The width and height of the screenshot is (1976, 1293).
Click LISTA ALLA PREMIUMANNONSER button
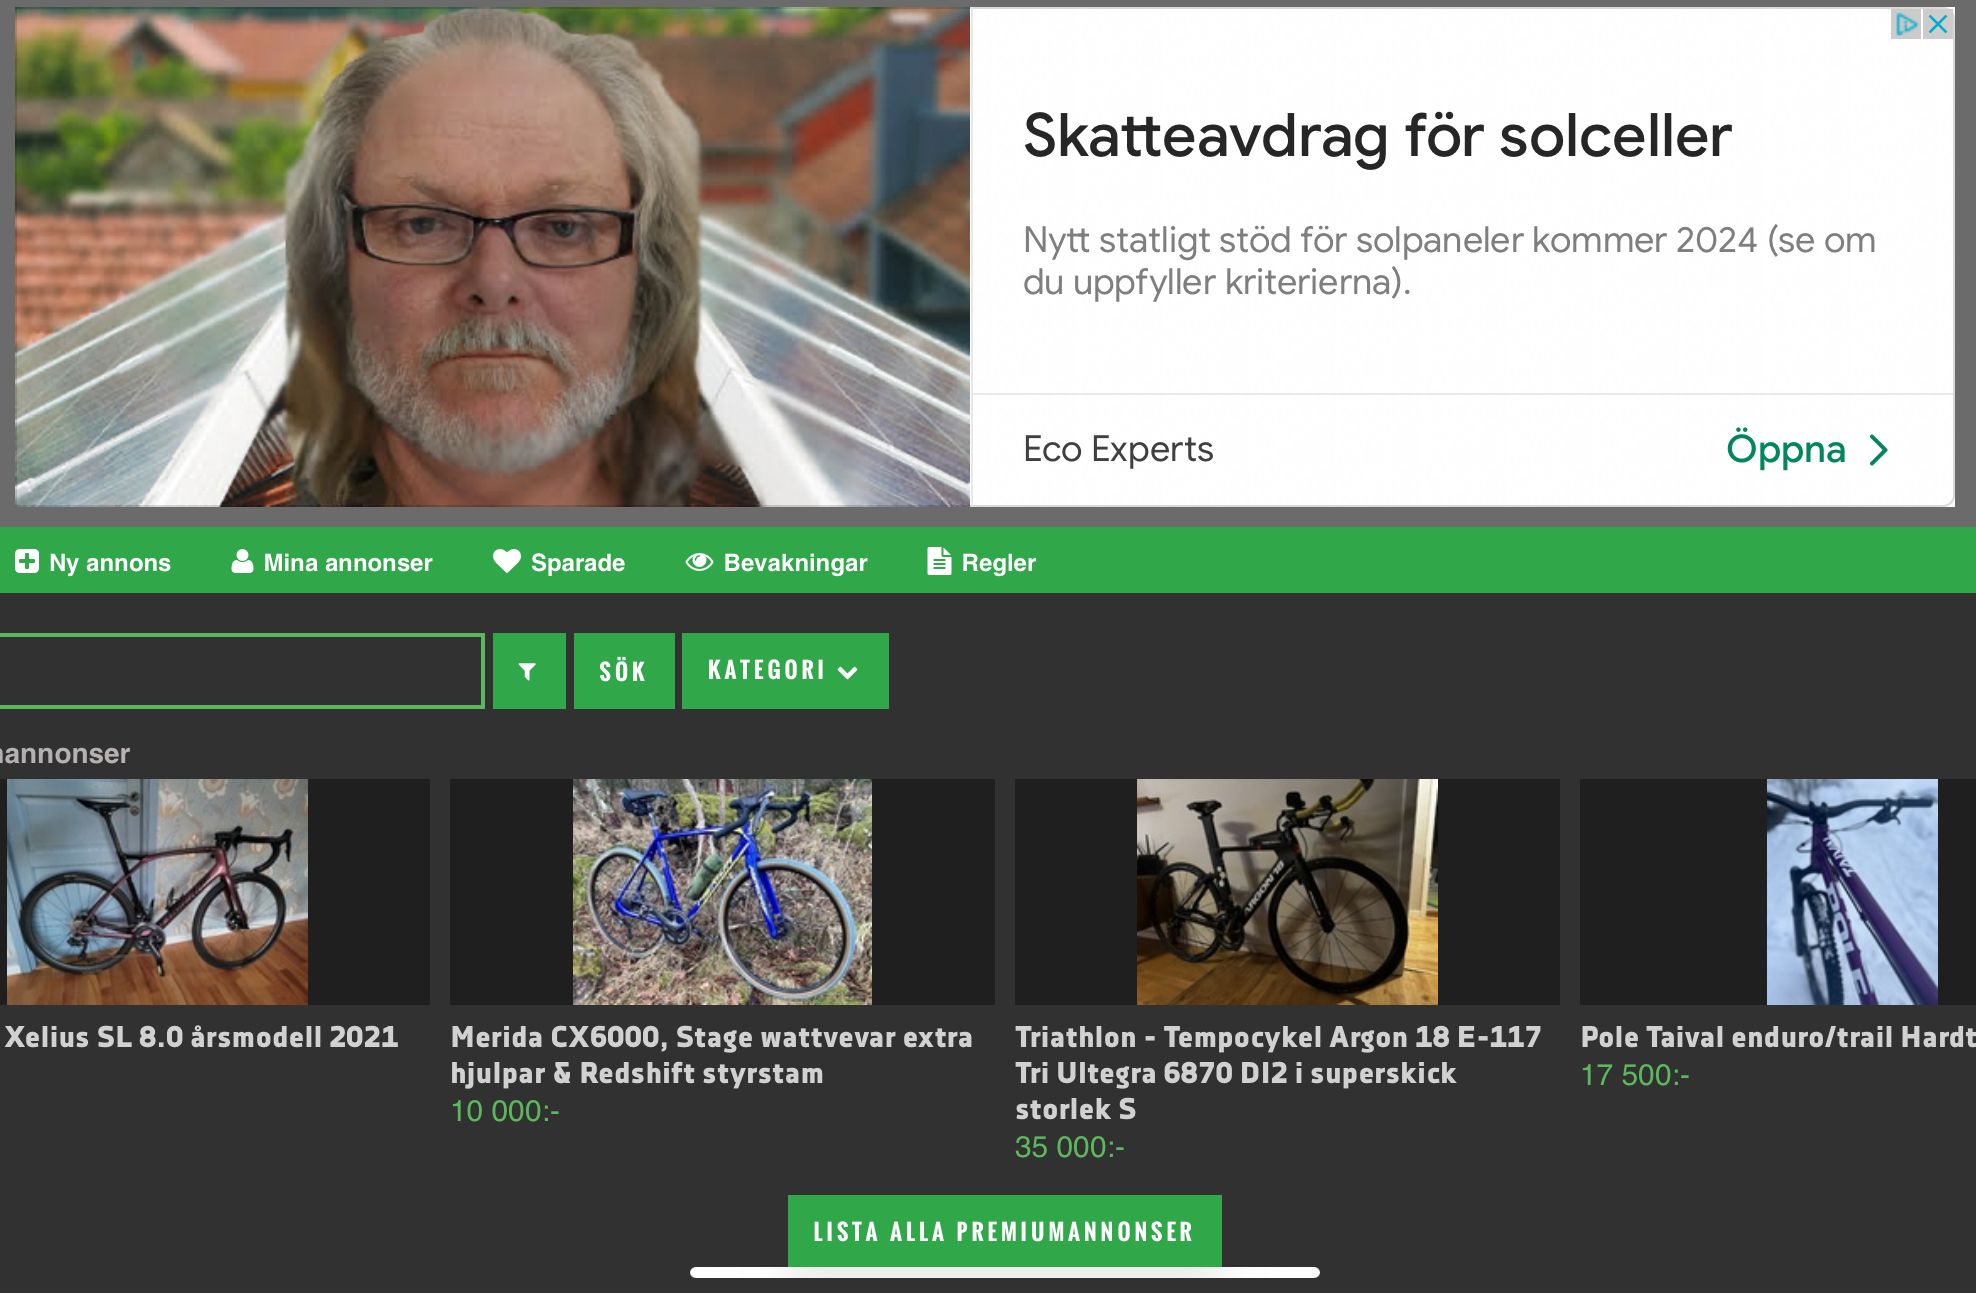point(1004,1231)
